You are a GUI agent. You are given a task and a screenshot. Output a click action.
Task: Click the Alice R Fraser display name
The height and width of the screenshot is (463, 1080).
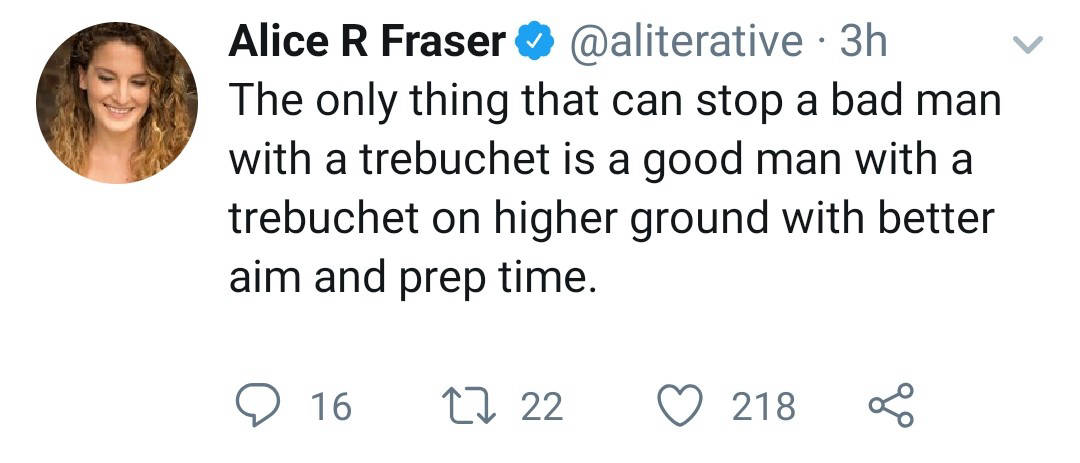[x=368, y=42]
